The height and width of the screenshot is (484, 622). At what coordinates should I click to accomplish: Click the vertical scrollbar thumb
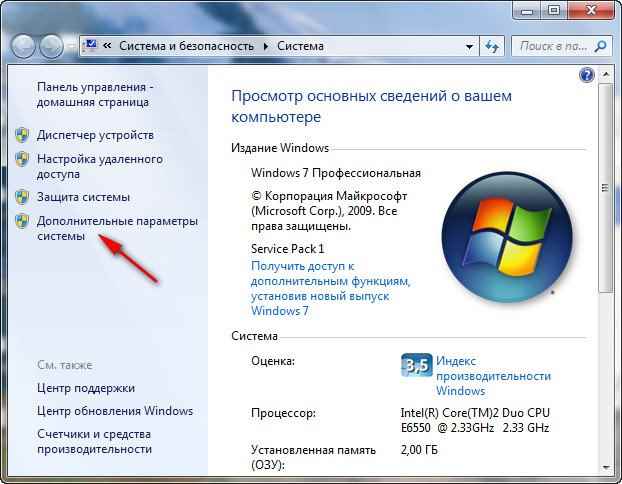605,188
